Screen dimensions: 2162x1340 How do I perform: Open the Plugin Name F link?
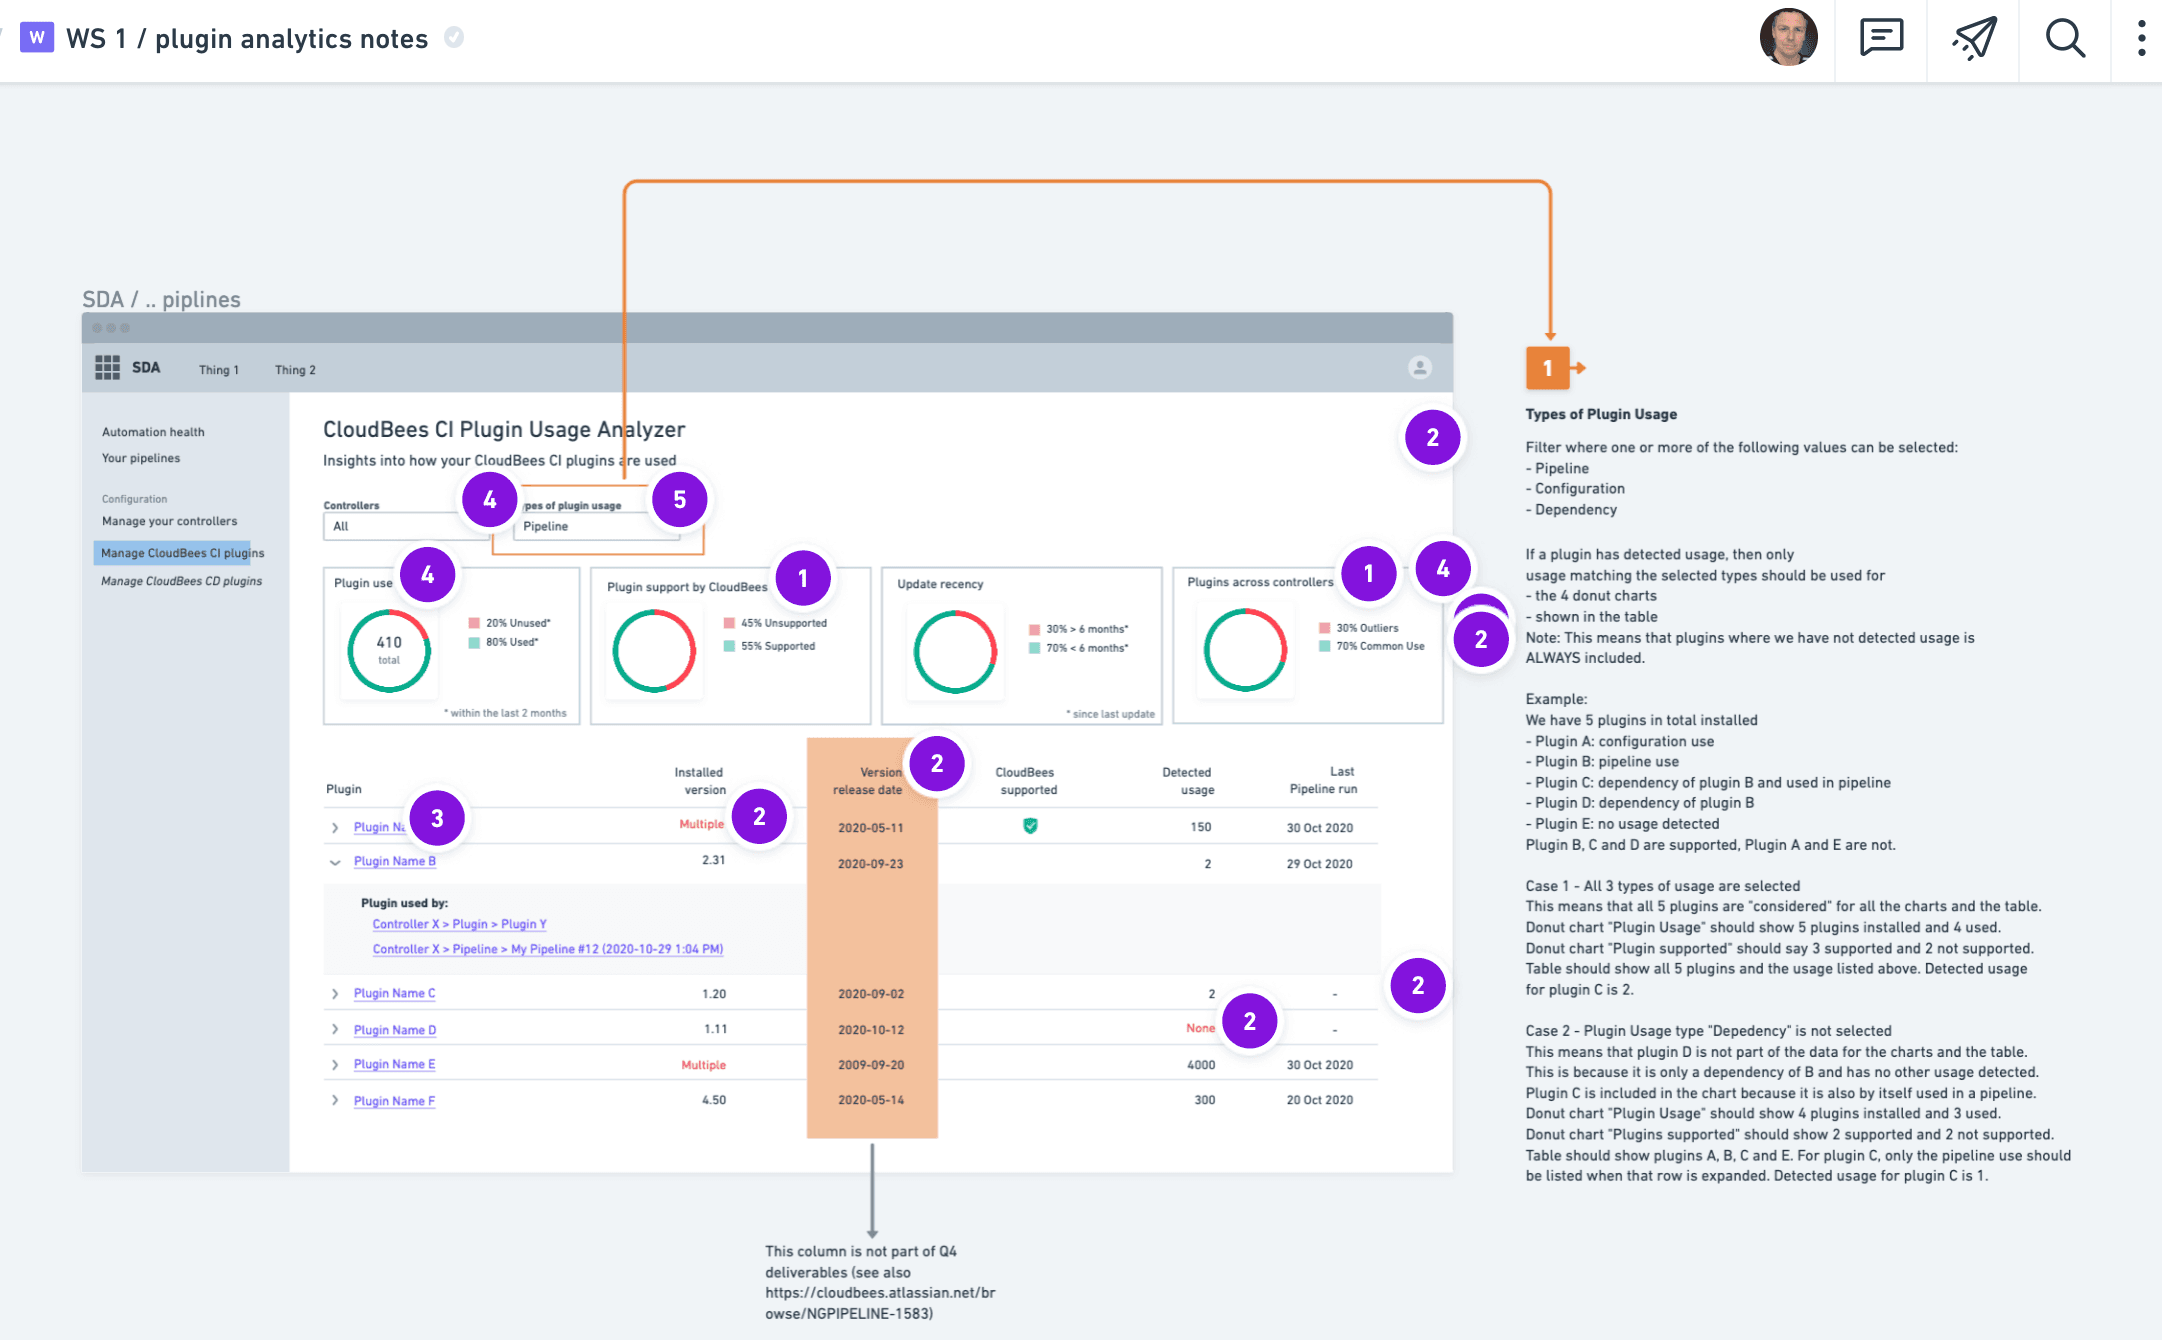pyautogui.click(x=394, y=1101)
